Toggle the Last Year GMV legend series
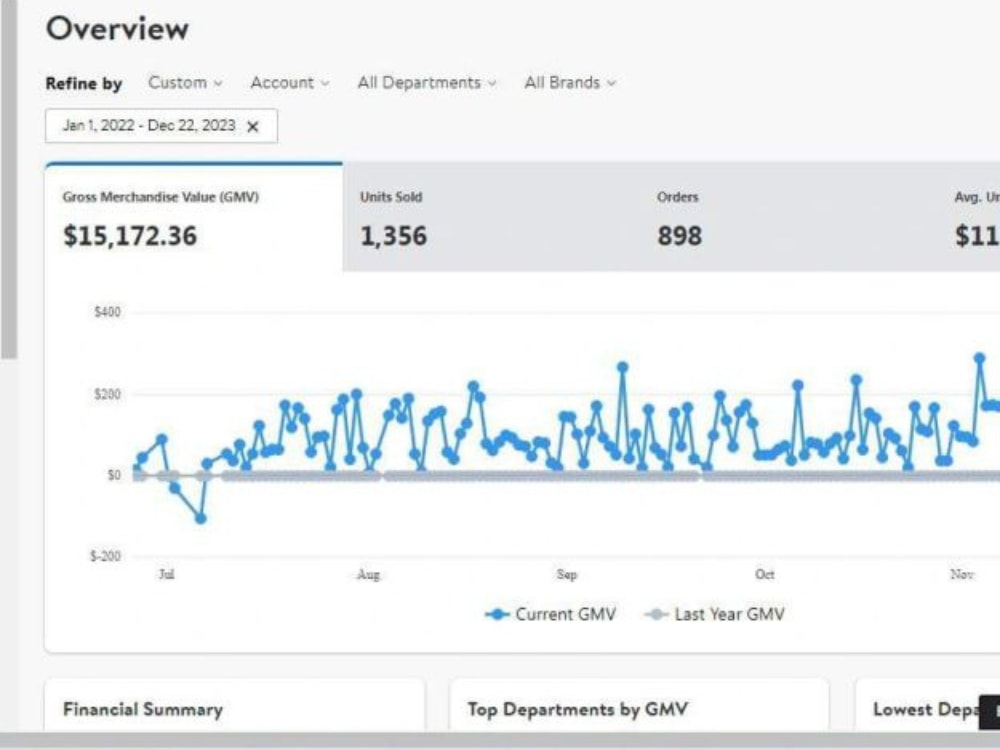This screenshot has width=1000, height=750. (x=714, y=614)
